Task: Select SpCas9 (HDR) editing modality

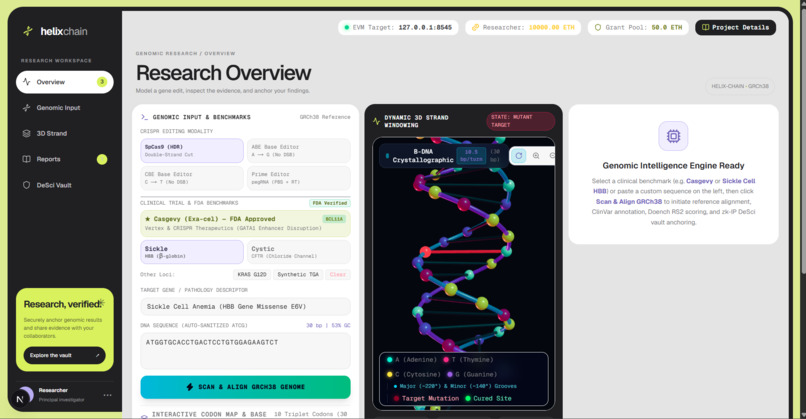Action: pyautogui.click(x=192, y=151)
